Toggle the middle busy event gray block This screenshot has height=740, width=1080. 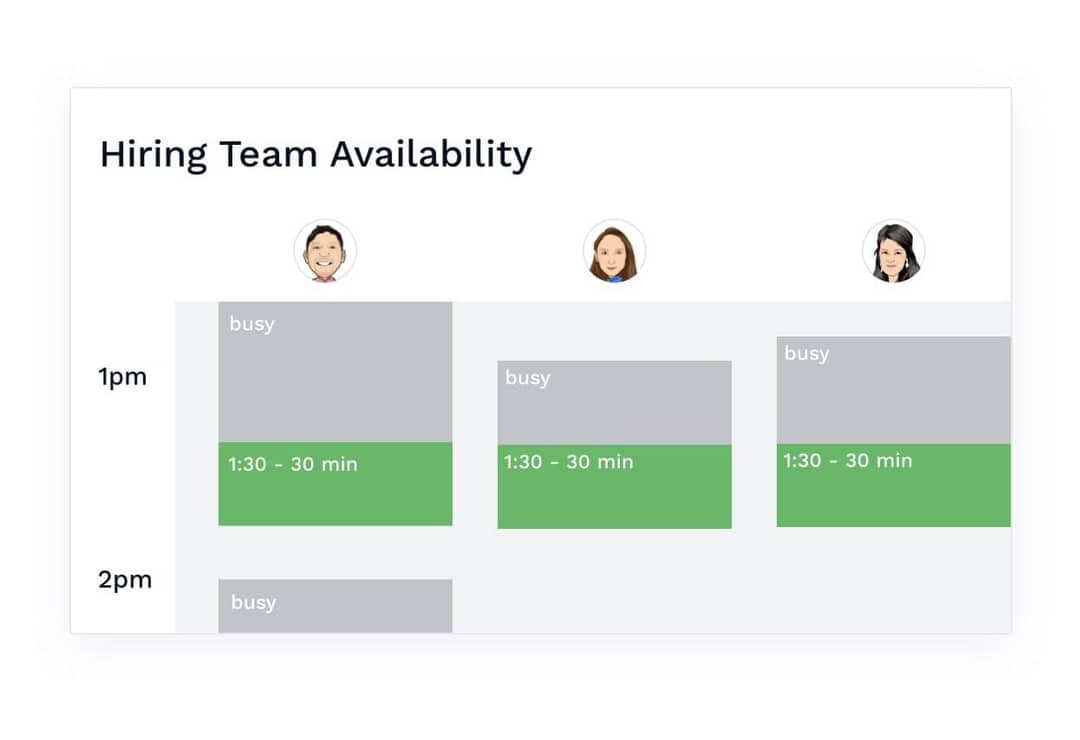coord(615,400)
